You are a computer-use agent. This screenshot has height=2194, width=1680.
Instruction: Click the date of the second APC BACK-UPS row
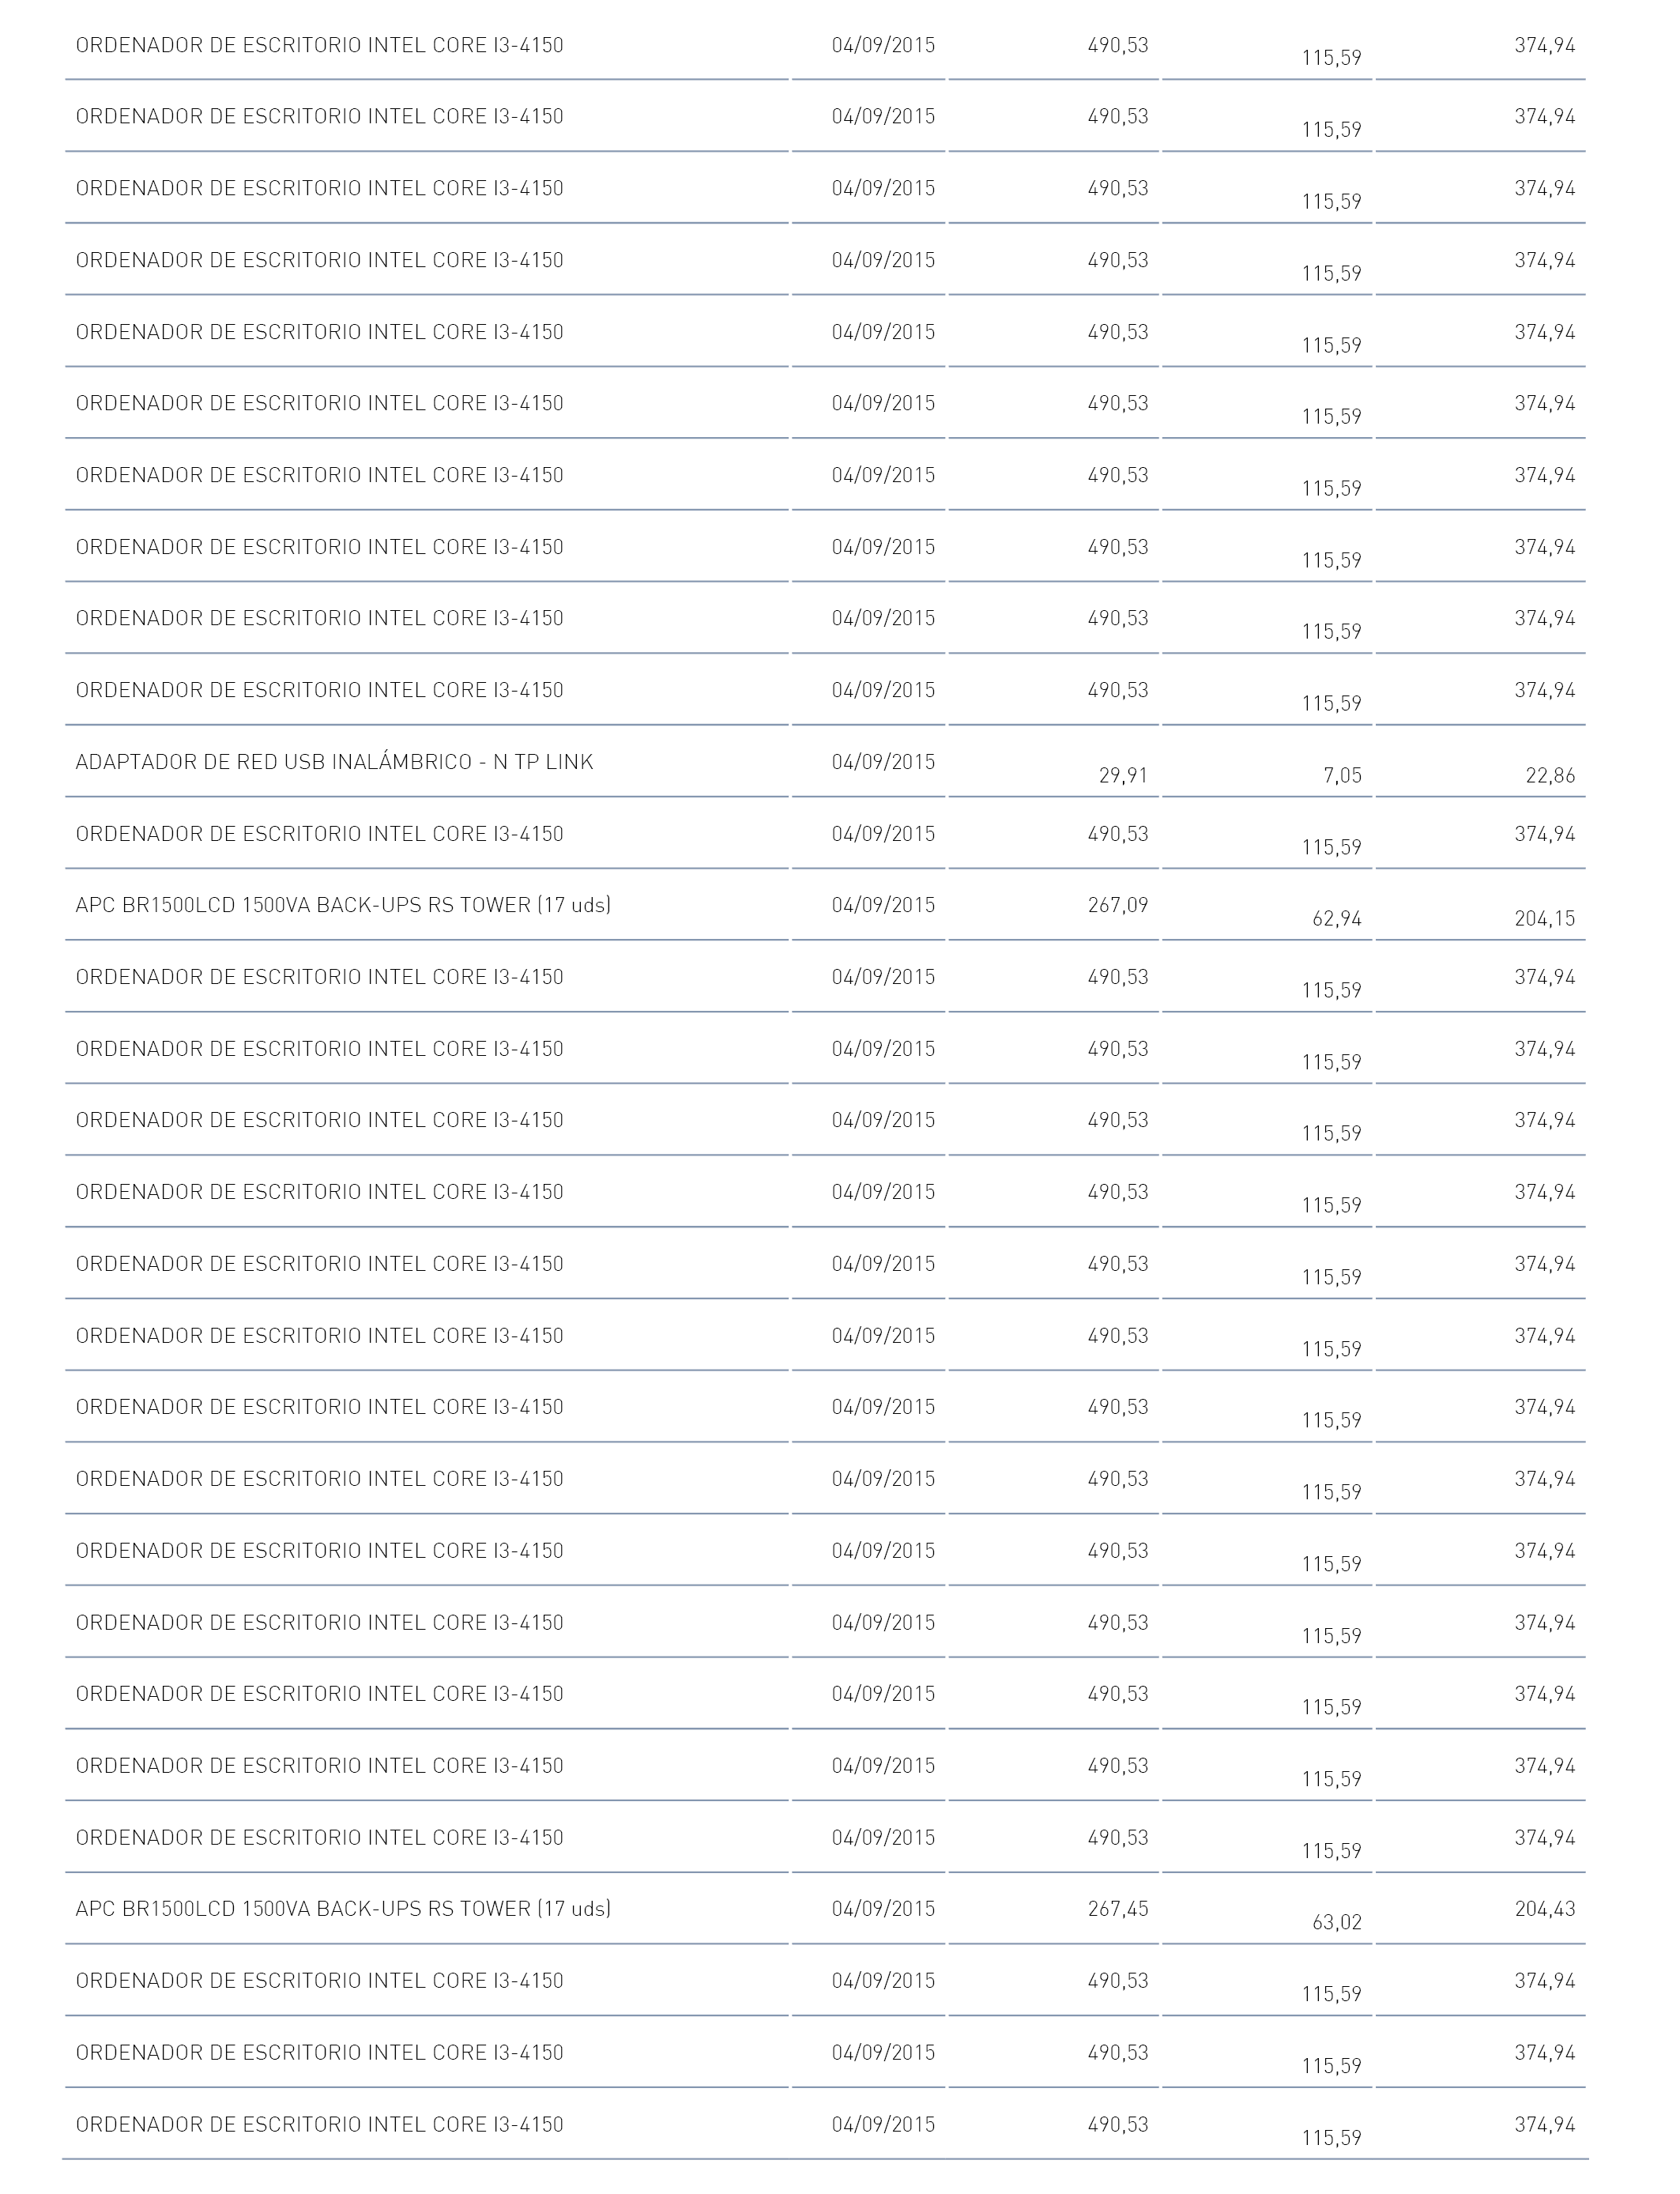[883, 1908]
